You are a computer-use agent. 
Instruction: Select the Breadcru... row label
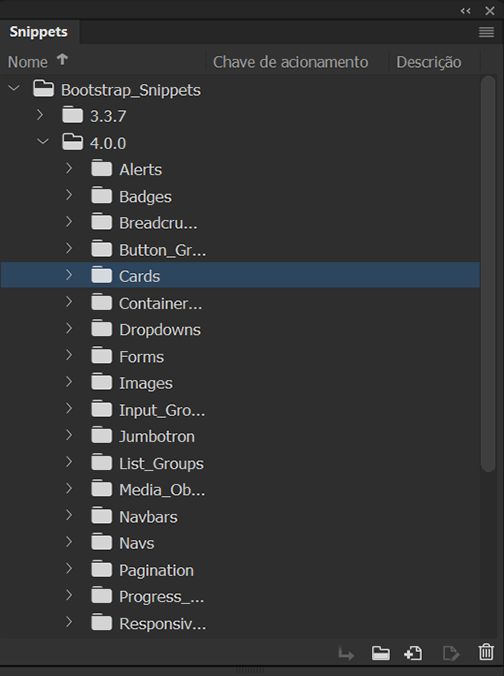[158, 223]
